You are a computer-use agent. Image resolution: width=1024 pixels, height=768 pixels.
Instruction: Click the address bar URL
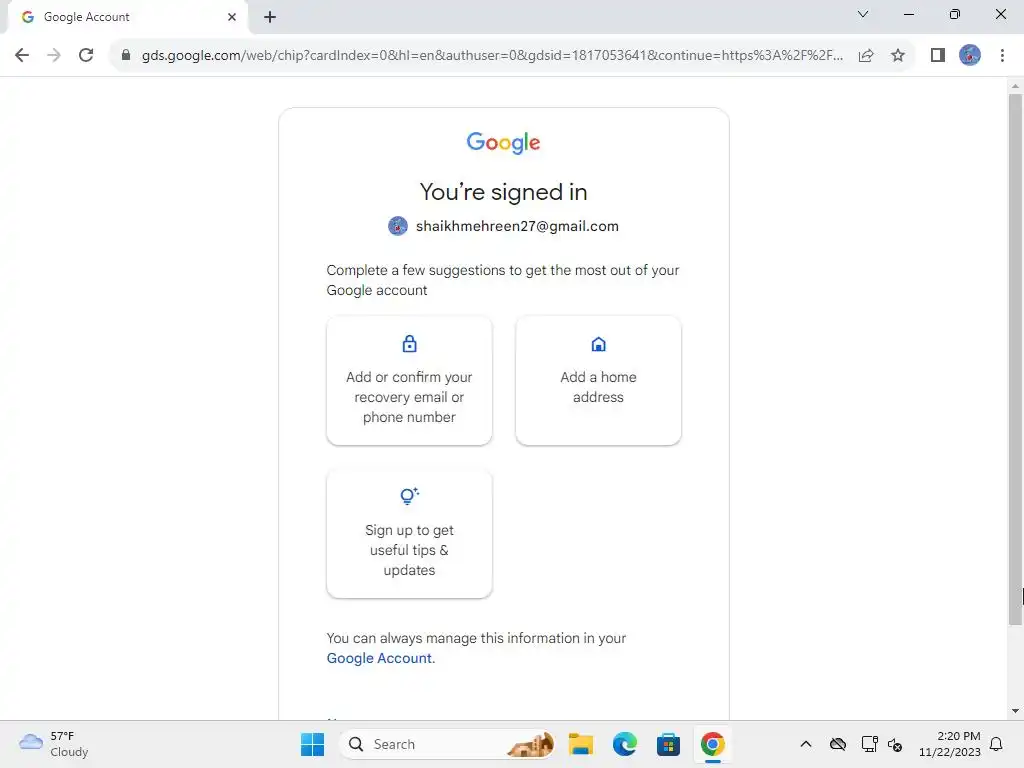coord(492,56)
